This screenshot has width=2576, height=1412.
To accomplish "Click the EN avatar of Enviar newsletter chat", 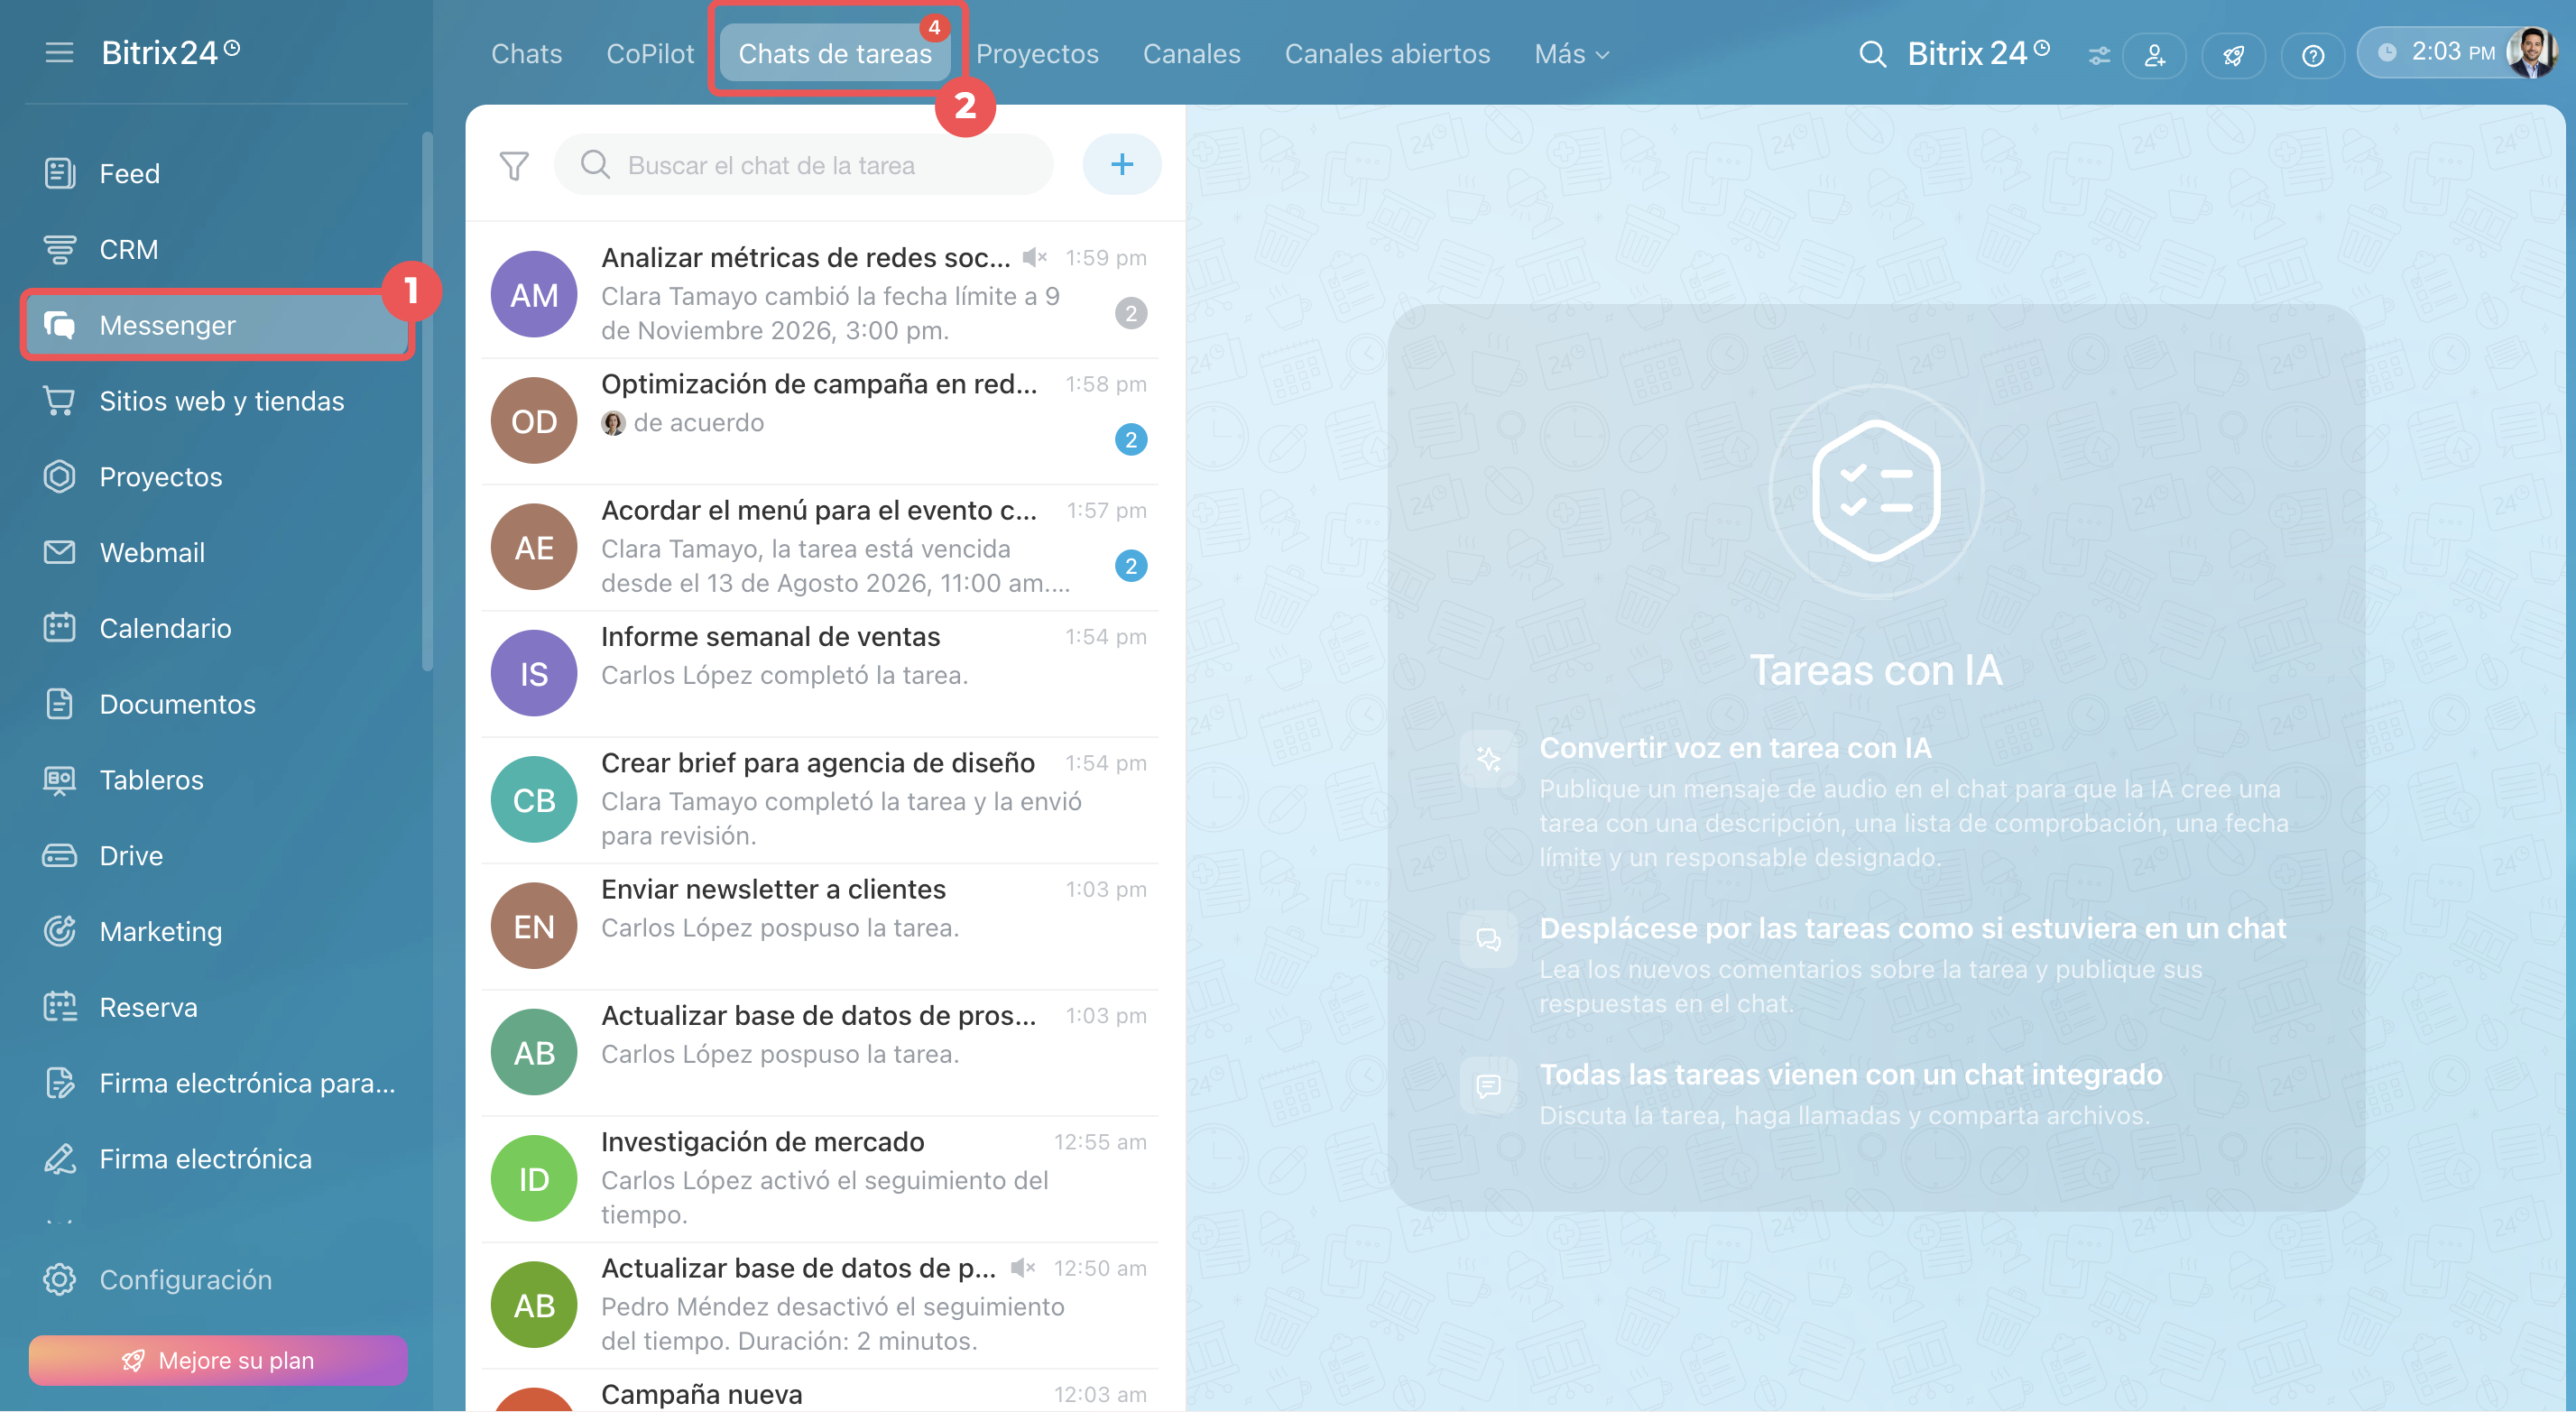I will [x=534, y=926].
